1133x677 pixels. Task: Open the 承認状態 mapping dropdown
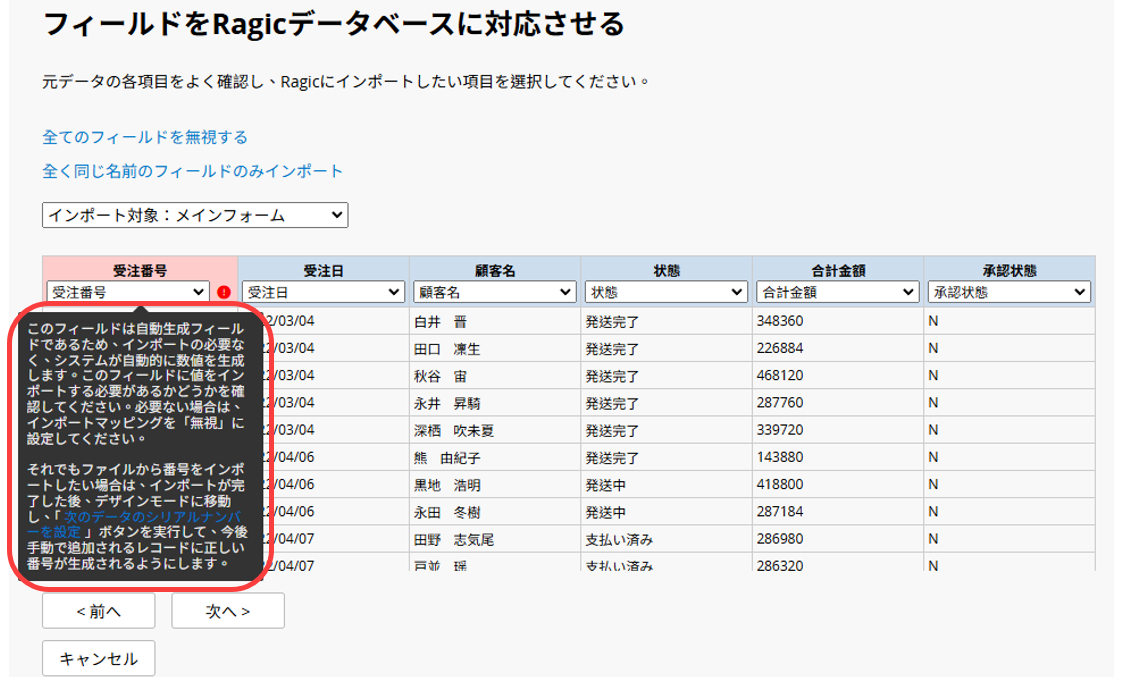[1009, 292]
